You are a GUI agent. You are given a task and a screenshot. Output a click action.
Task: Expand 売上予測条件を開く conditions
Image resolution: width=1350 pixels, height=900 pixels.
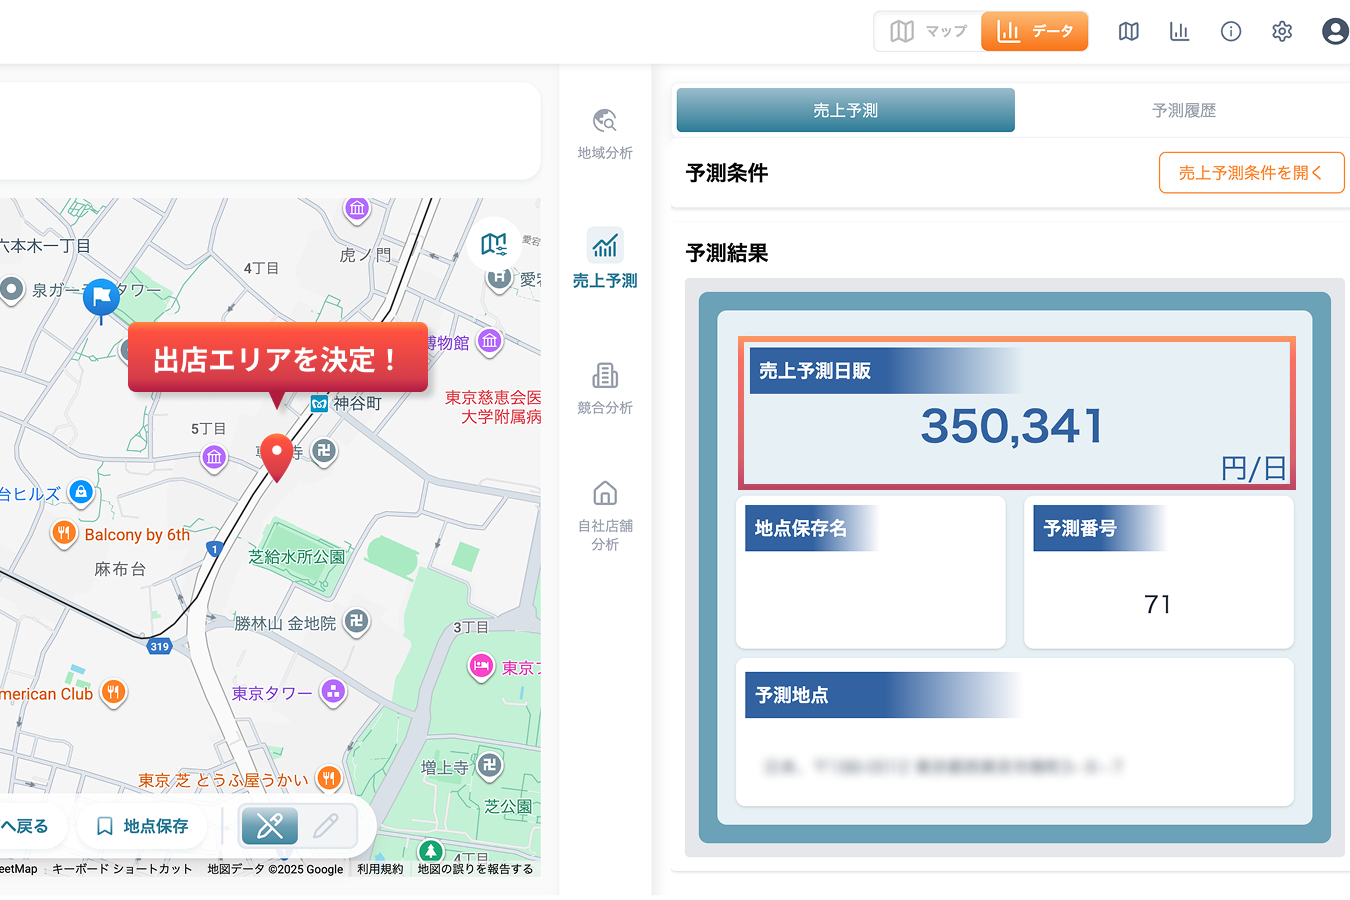(x=1251, y=173)
